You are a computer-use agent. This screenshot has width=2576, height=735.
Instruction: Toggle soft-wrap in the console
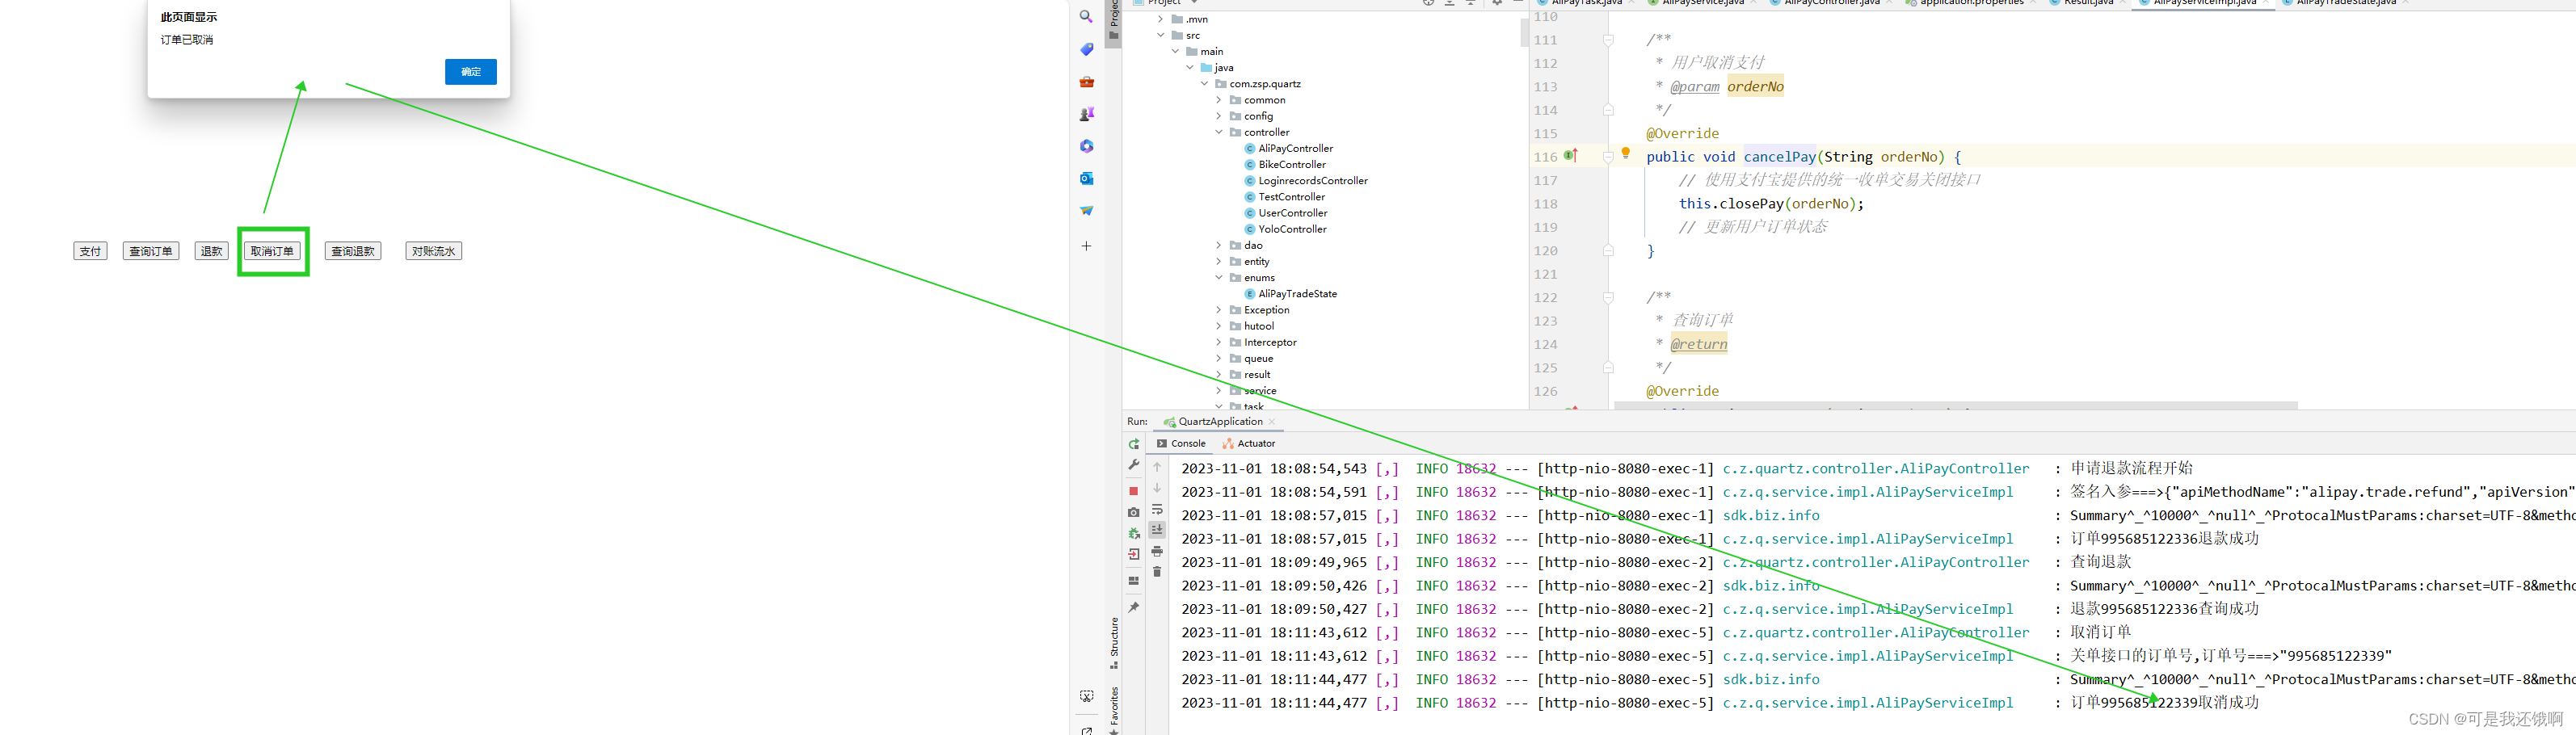click(x=1157, y=510)
